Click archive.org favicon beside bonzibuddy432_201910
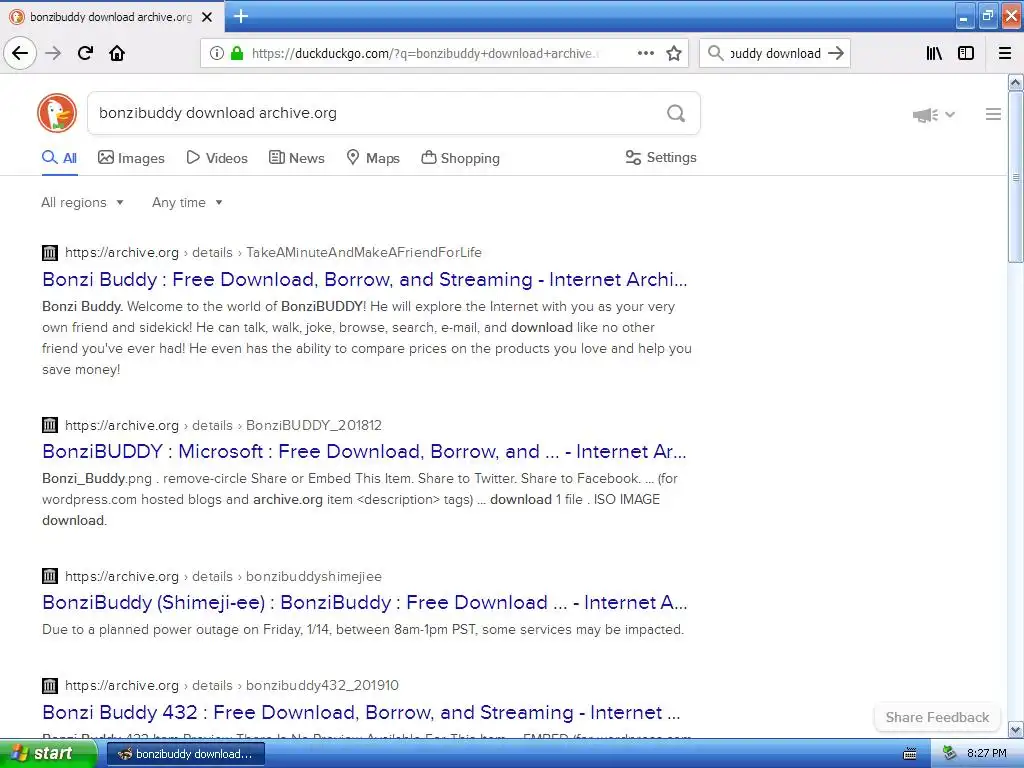The width and height of the screenshot is (1024, 768). pos(50,685)
